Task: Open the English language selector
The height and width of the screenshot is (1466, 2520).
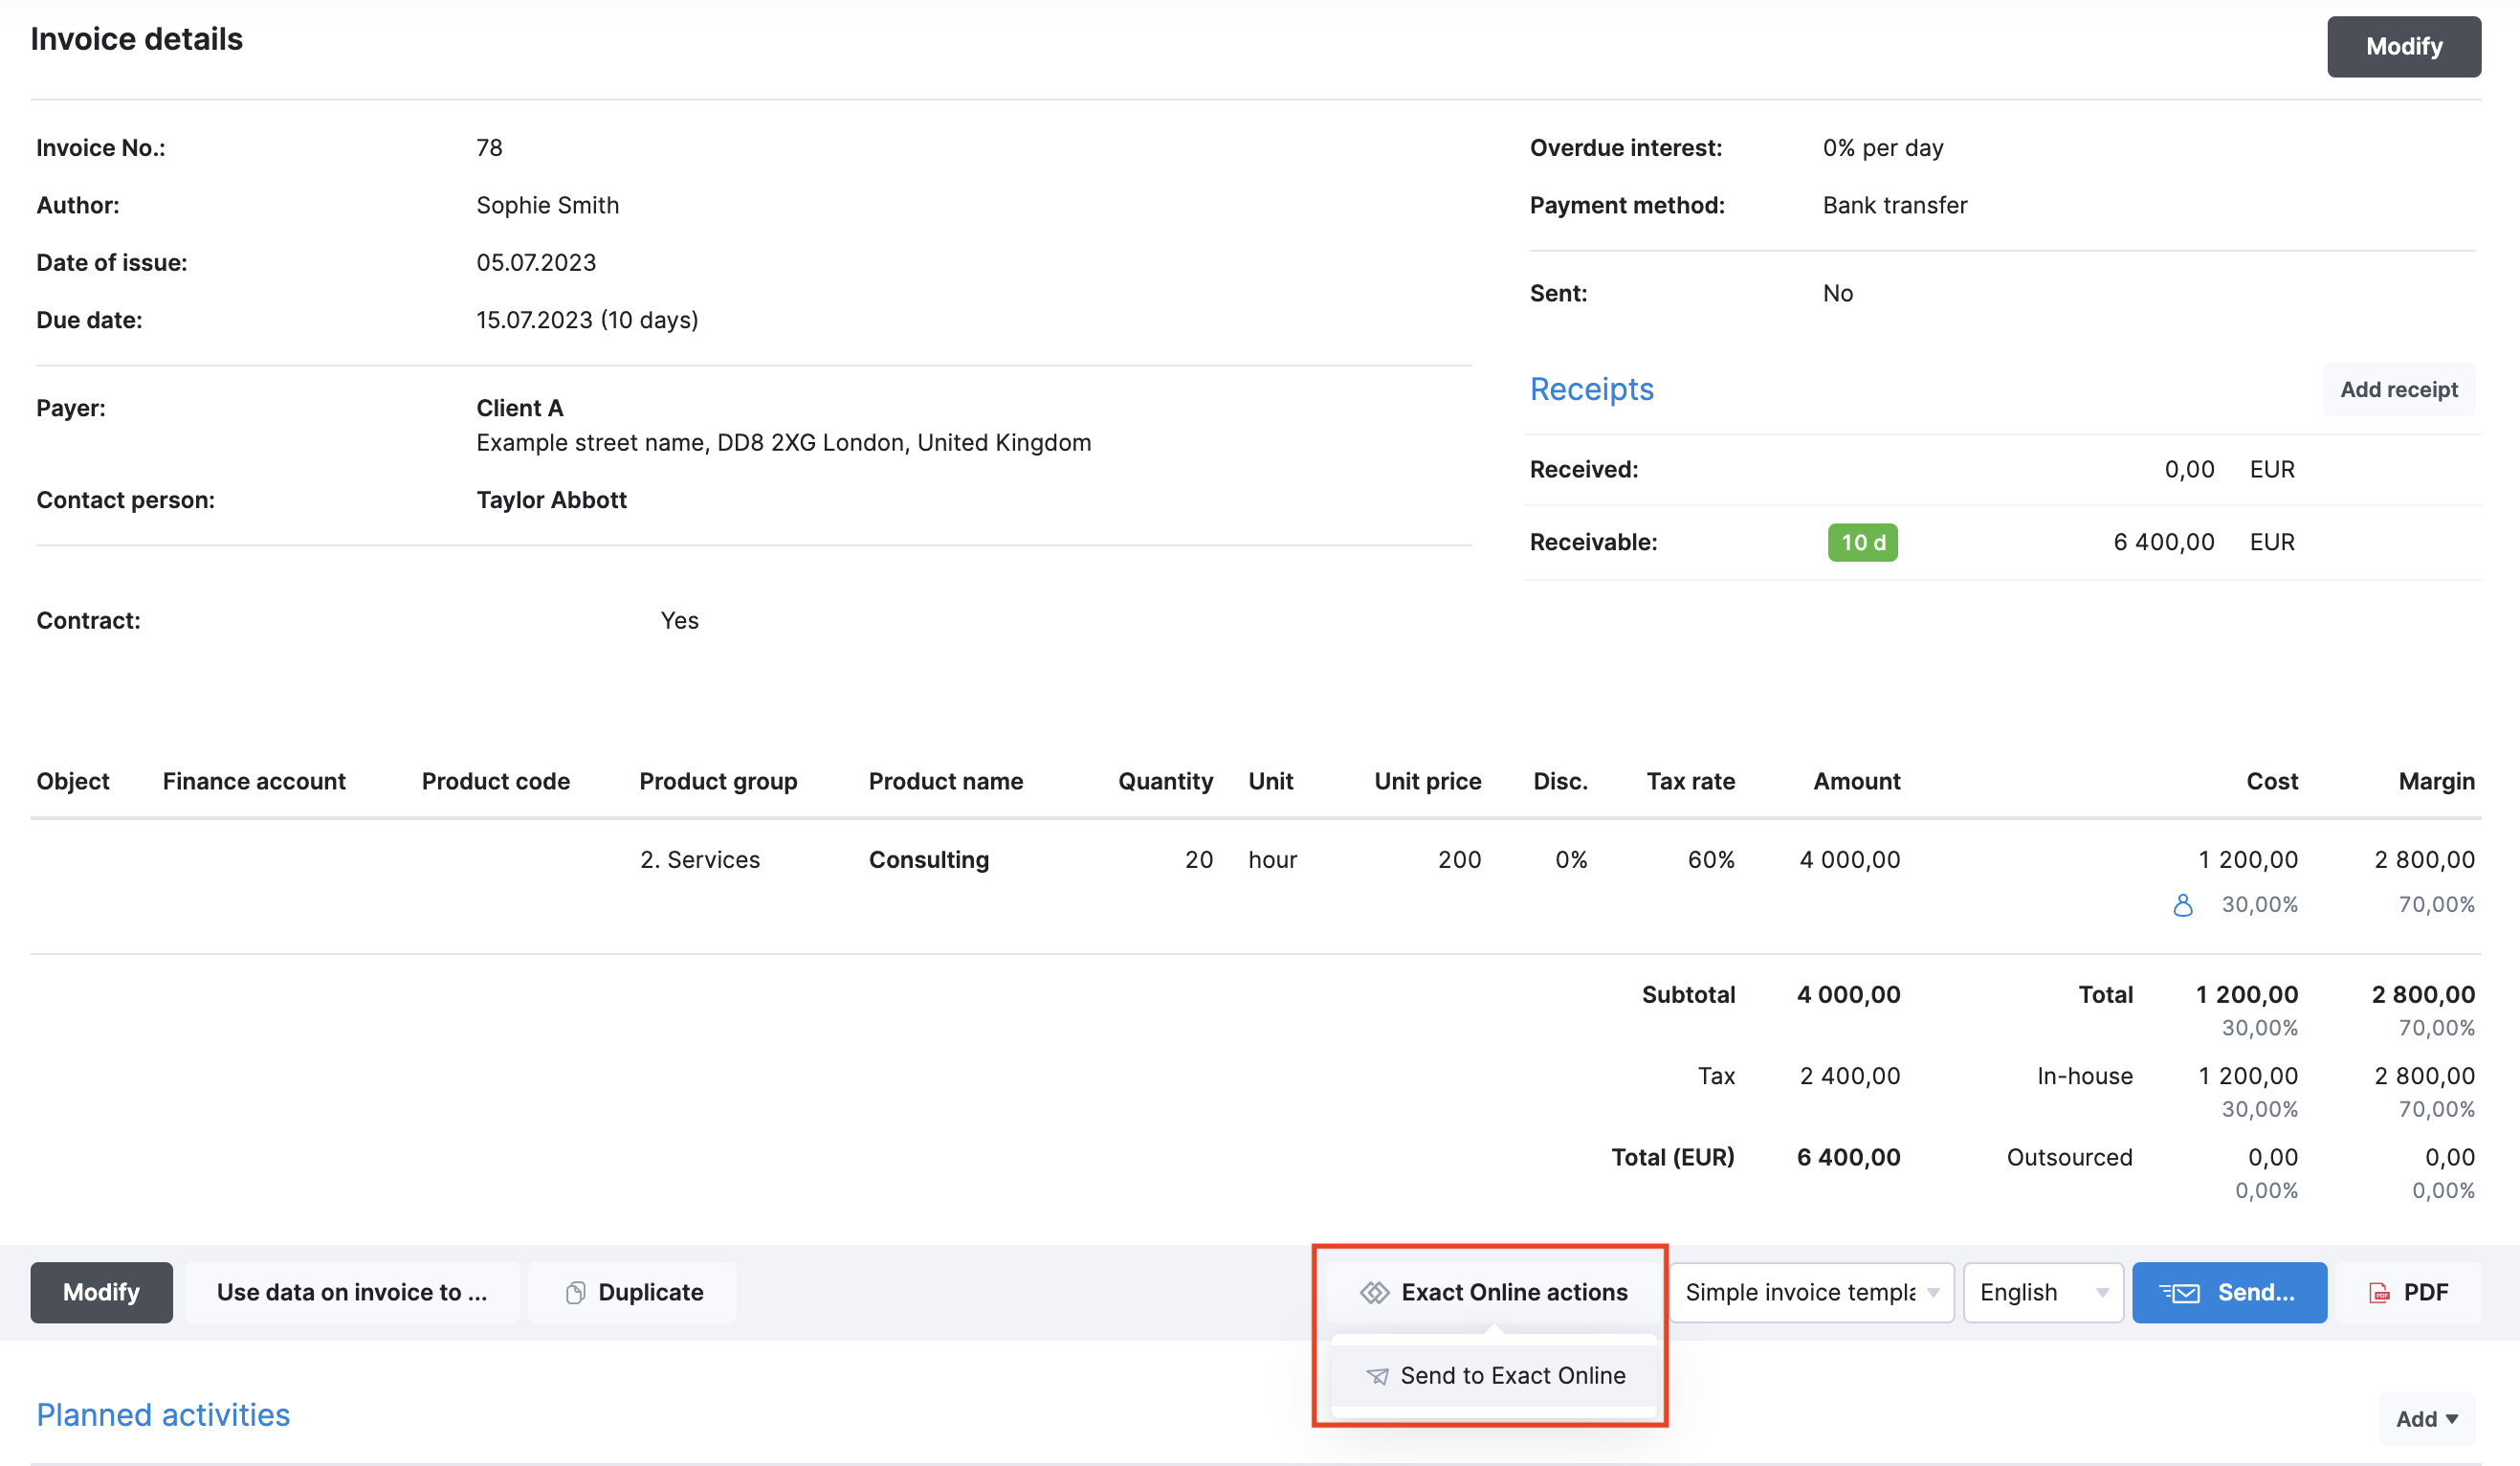Action: coord(2042,1292)
